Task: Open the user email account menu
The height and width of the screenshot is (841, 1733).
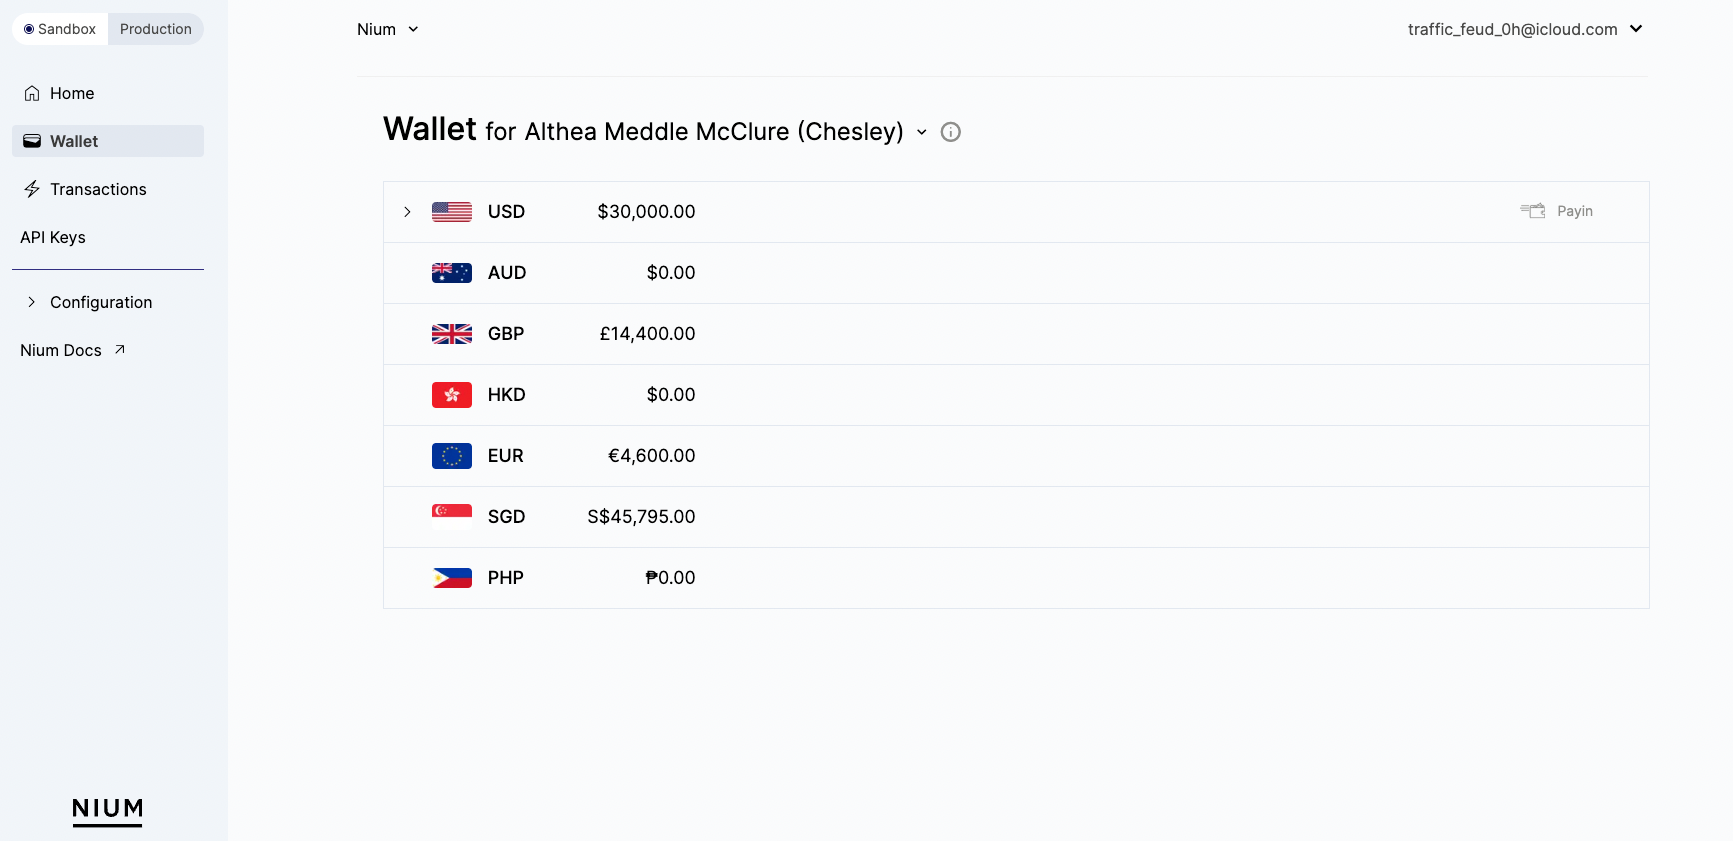Action: (1525, 29)
